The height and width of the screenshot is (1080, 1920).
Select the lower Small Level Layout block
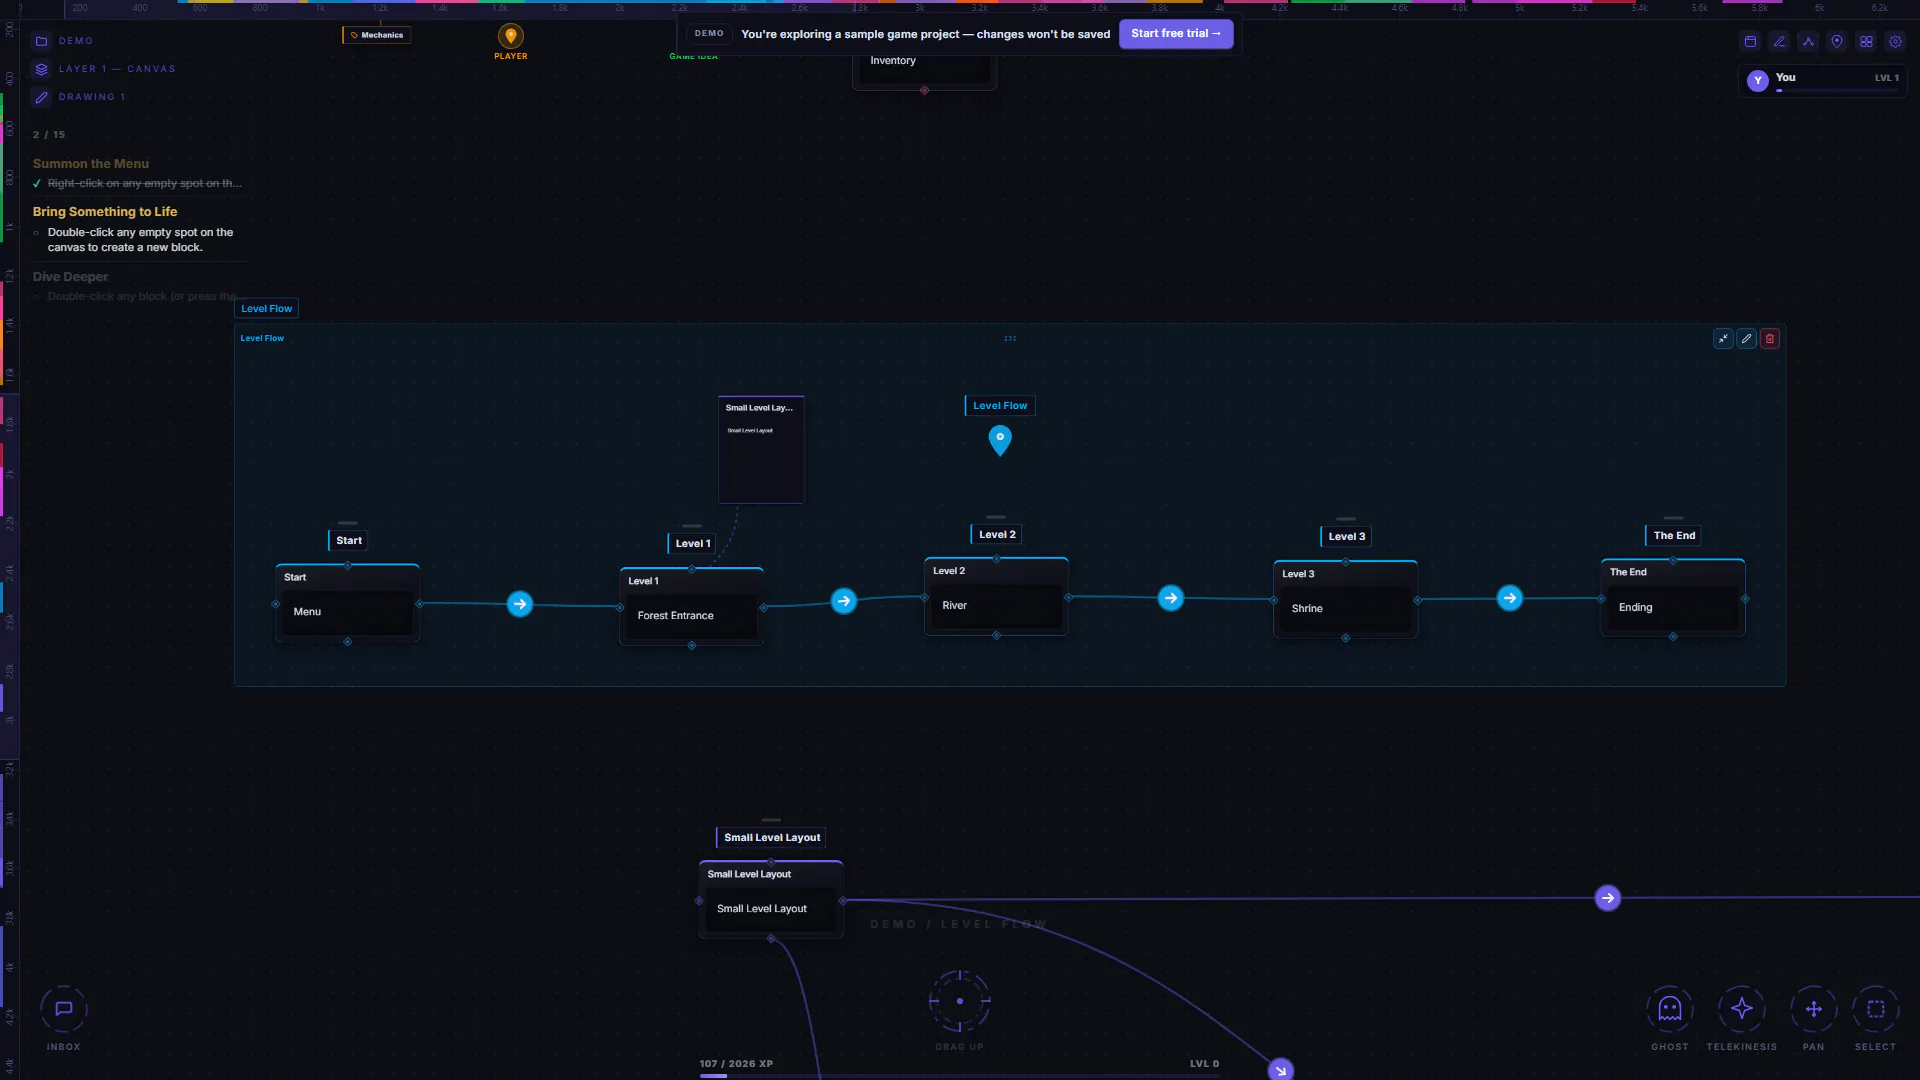771,909
